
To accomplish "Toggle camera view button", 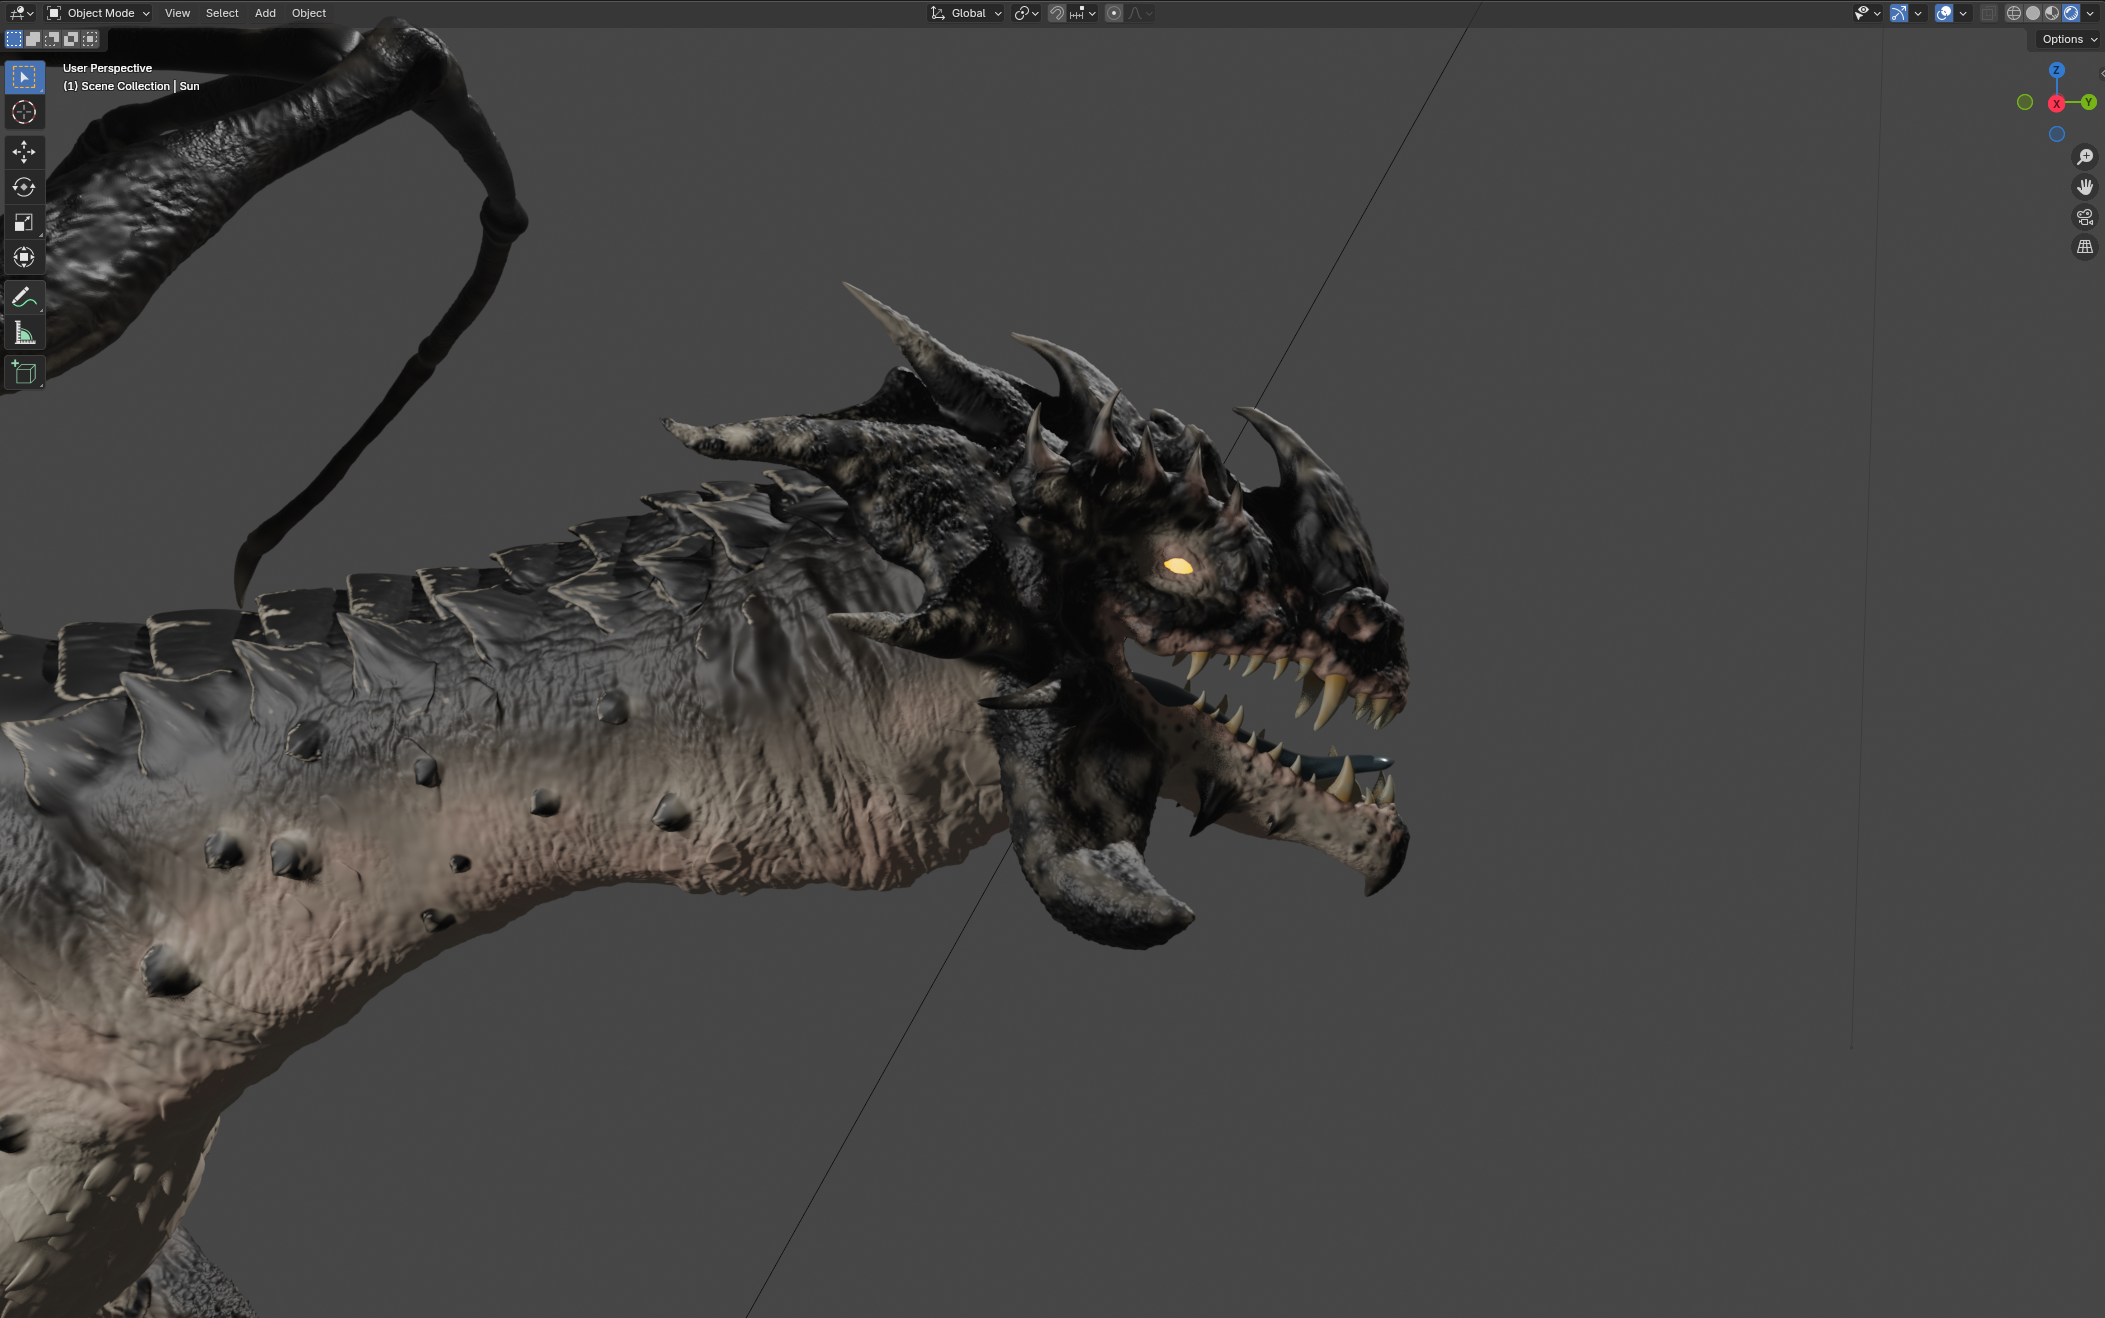I will tap(2085, 217).
